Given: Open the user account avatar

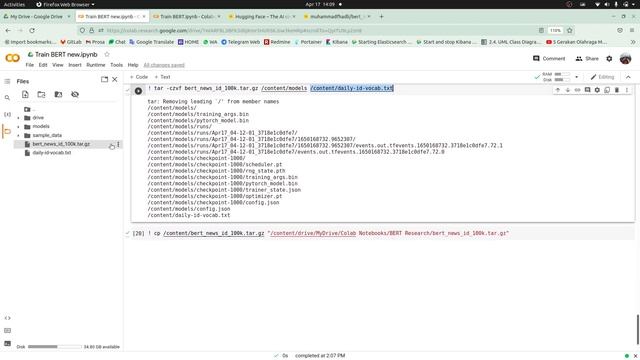Looking at the screenshot, I should point(625,59).
